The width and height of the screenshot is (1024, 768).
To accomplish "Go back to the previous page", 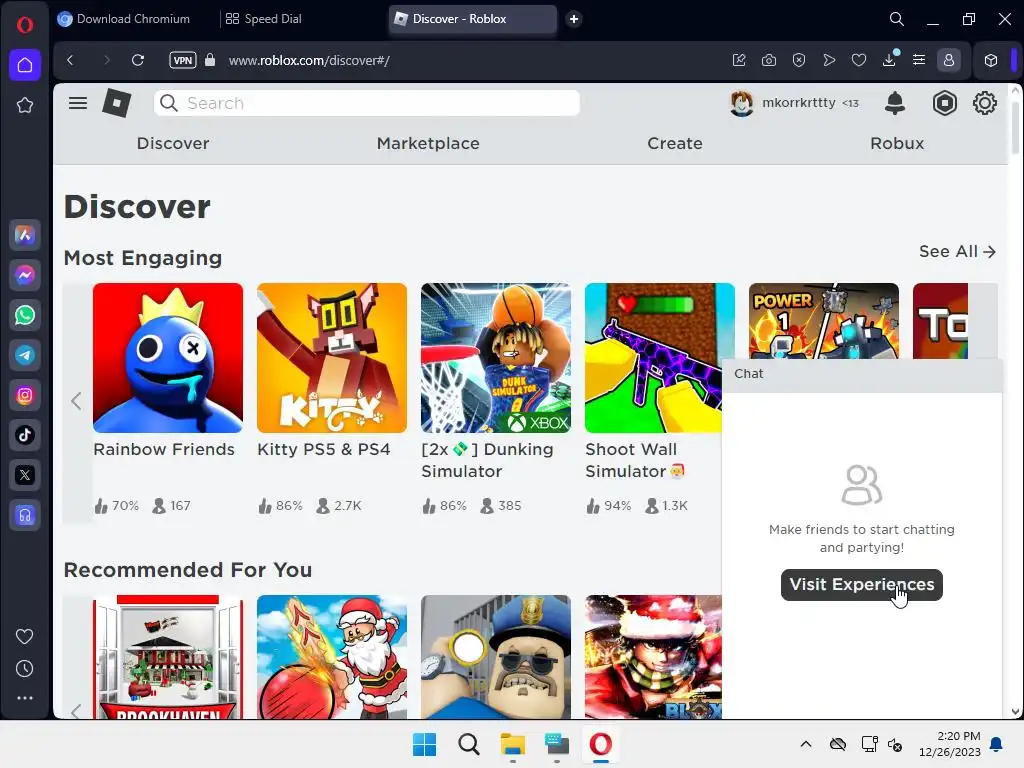I will (71, 60).
